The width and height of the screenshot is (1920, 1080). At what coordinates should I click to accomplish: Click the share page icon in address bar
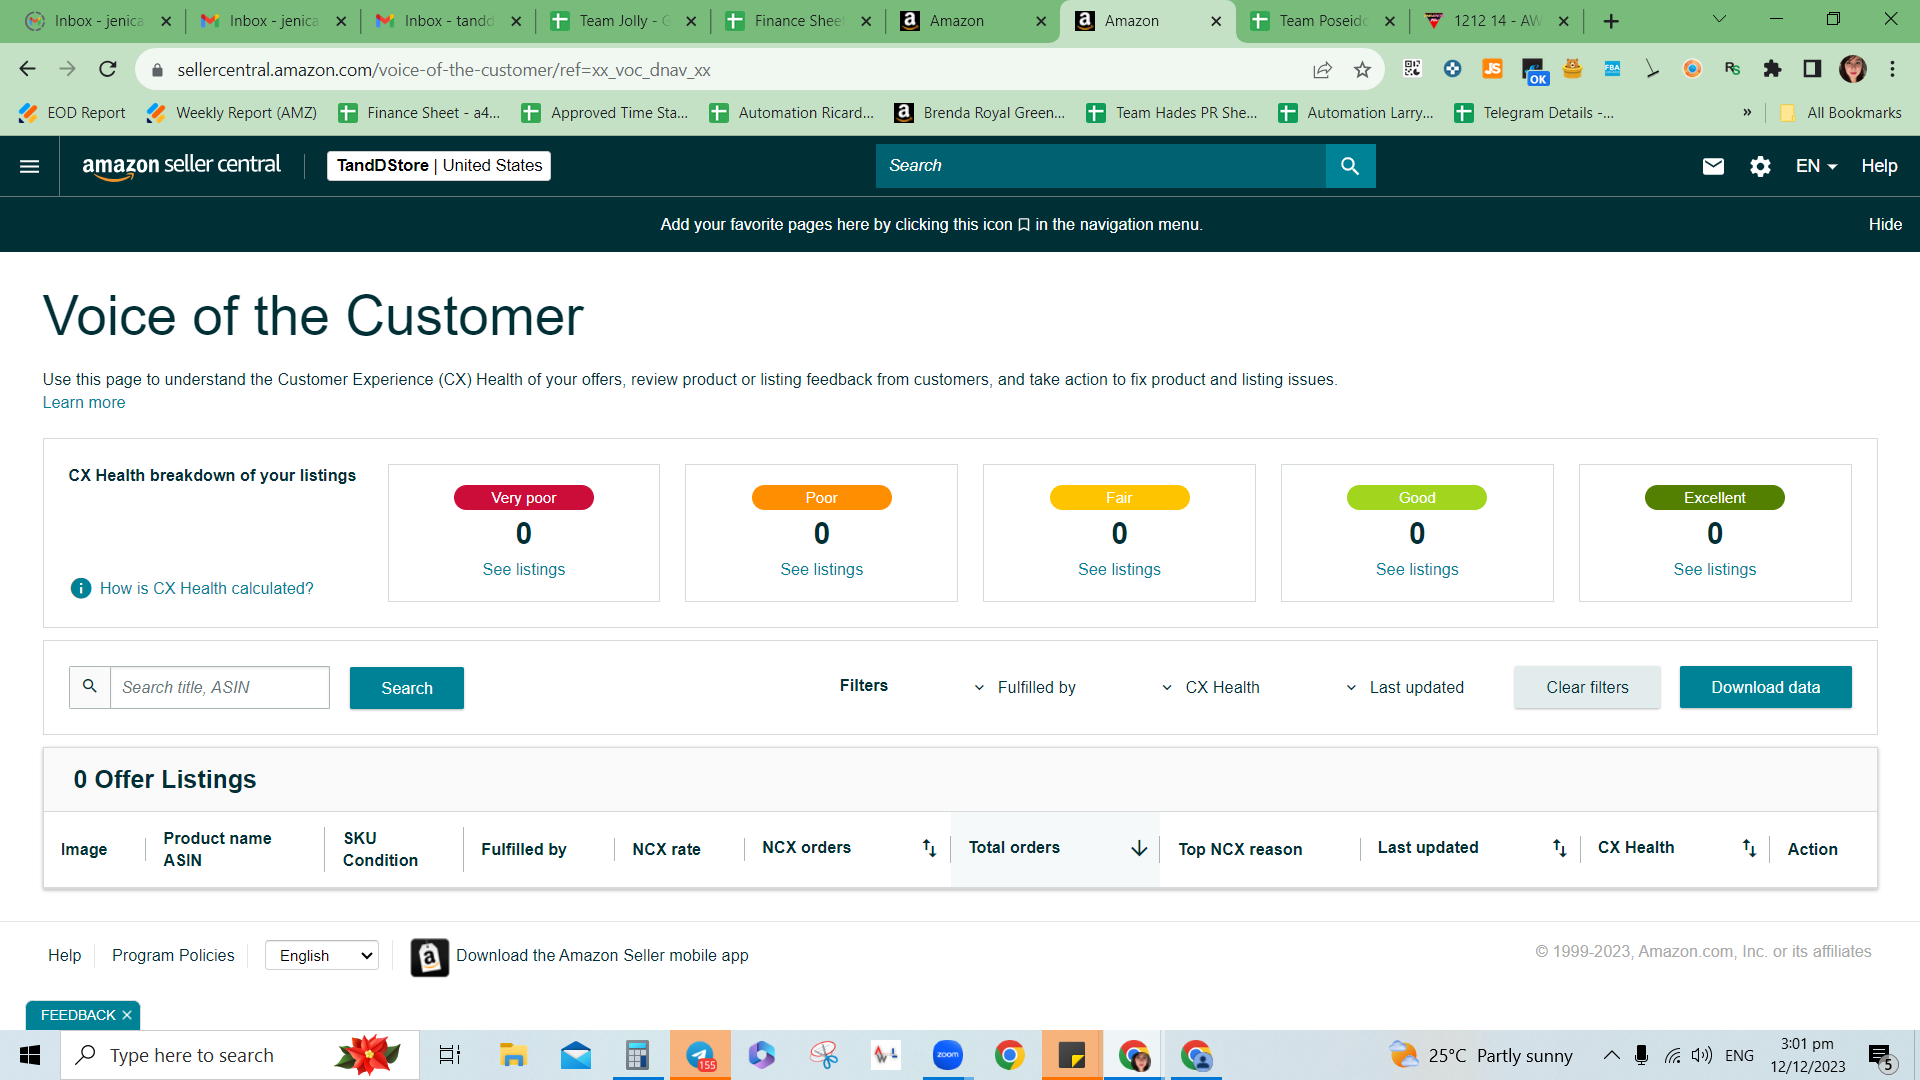[x=1322, y=70]
